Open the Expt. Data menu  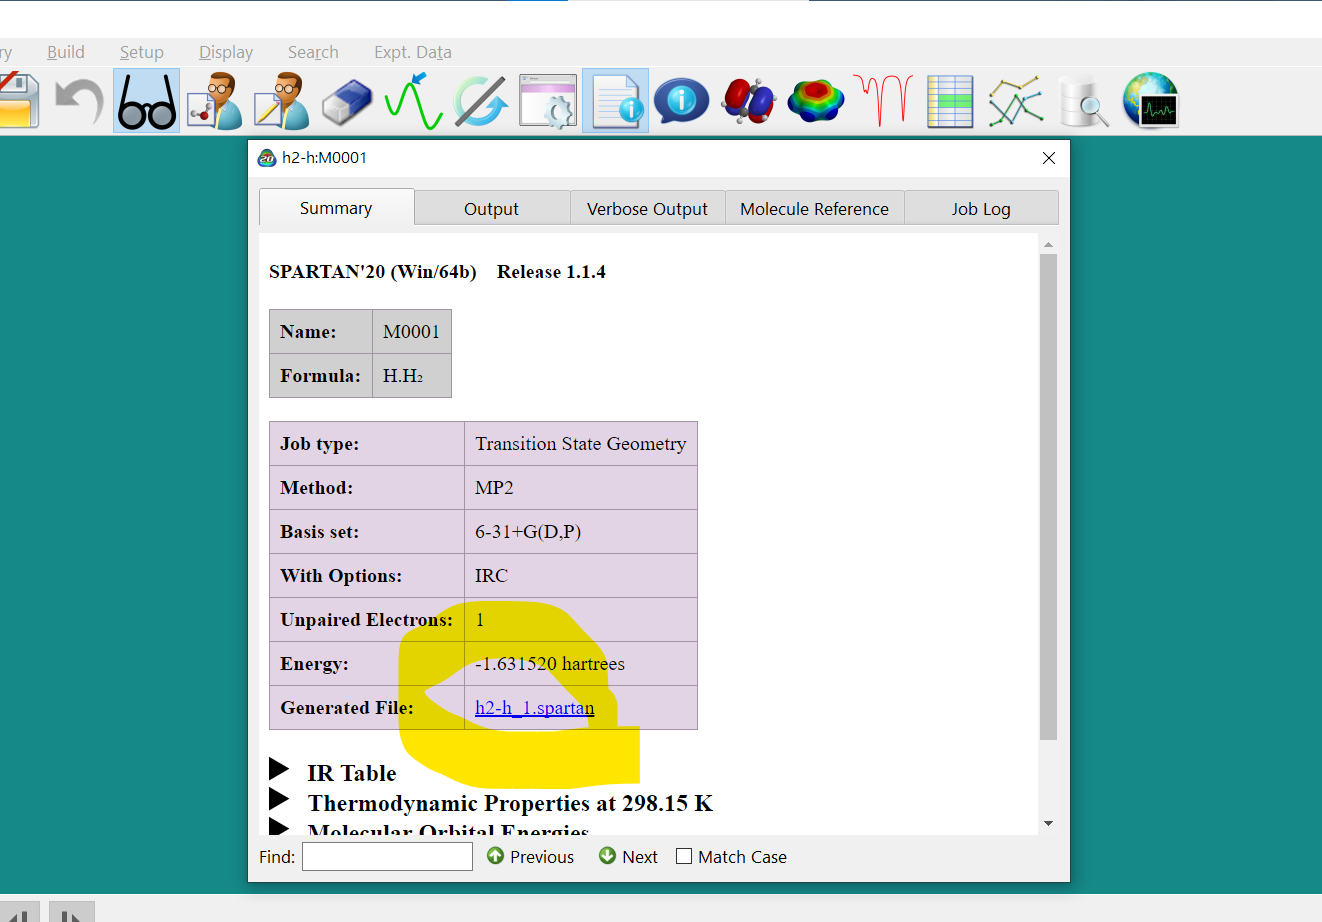click(x=413, y=52)
